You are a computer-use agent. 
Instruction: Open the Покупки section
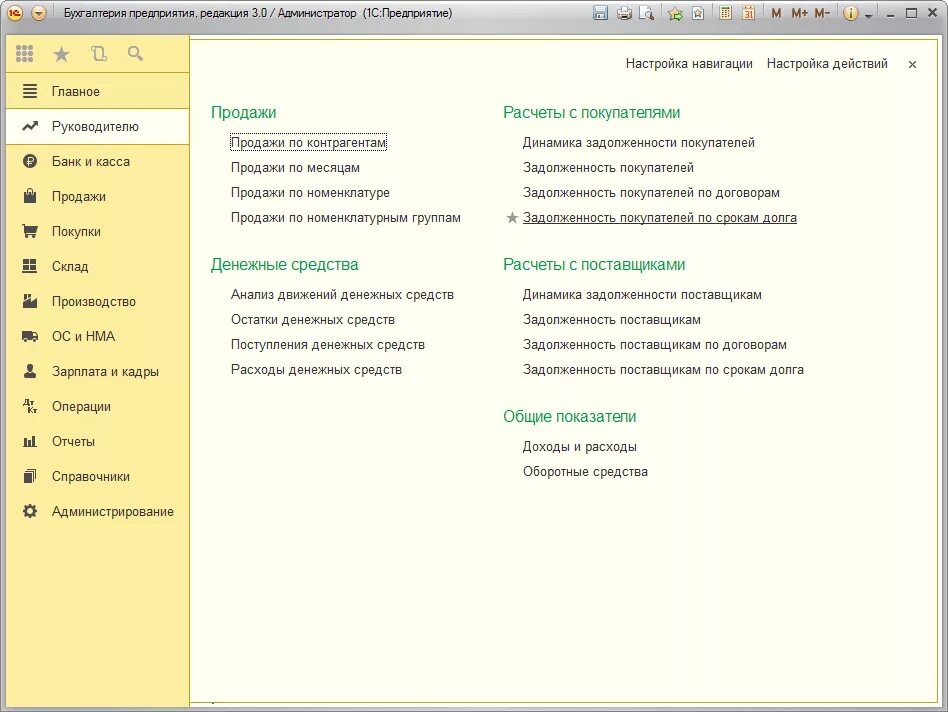click(98, 231)
